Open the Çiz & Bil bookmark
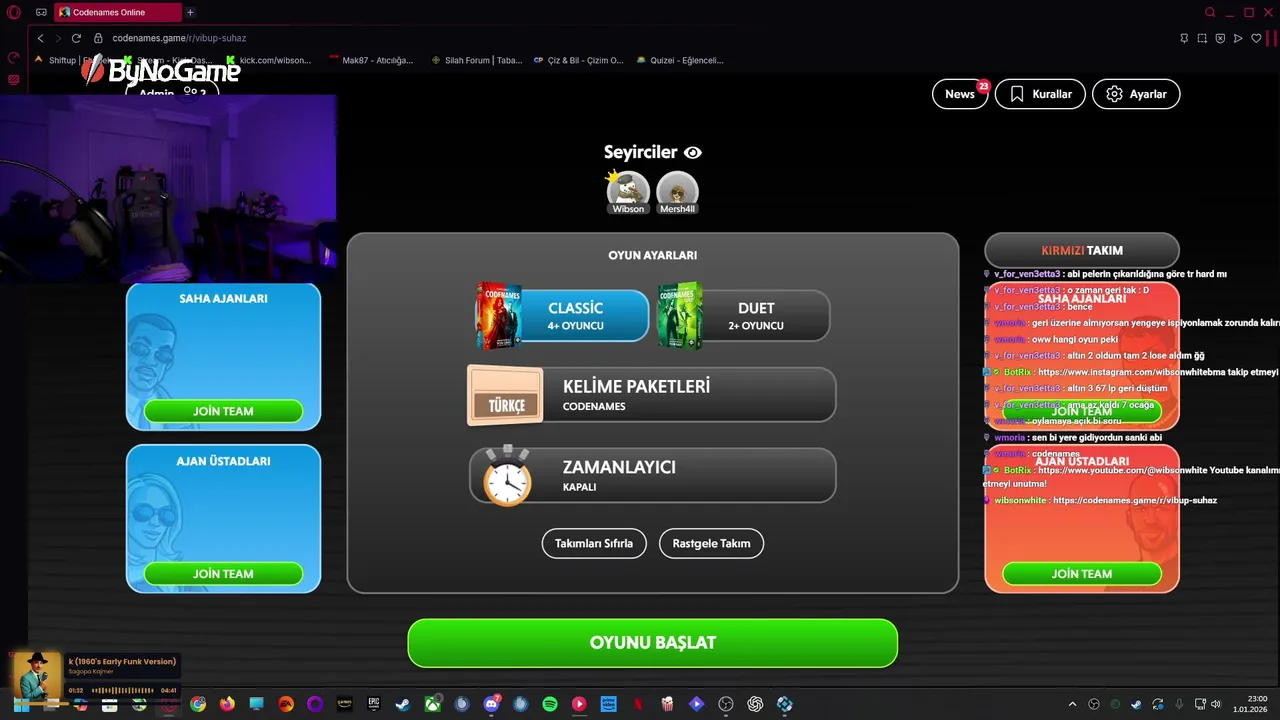The image size is (1280, 720). (x=579, y=60)
